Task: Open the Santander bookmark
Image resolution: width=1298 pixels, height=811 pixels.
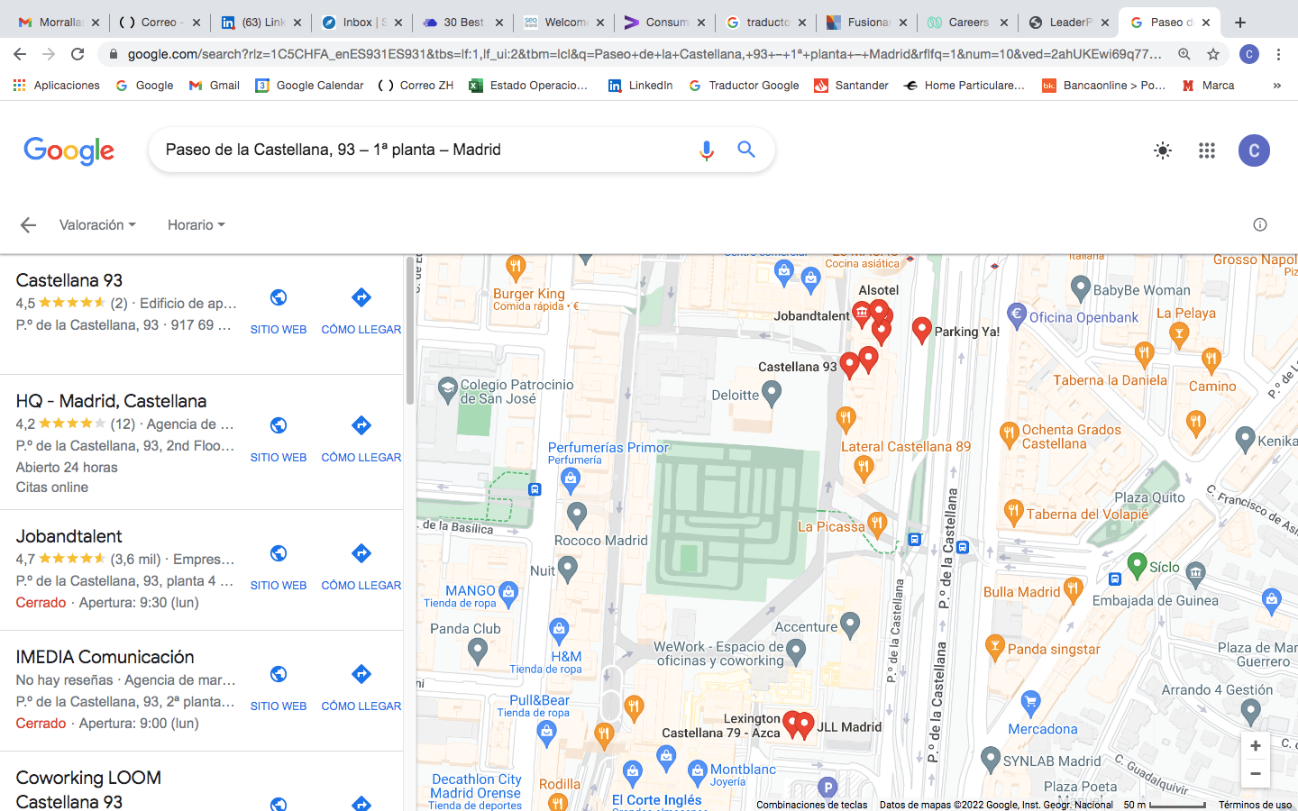Action: click(850, 86)
